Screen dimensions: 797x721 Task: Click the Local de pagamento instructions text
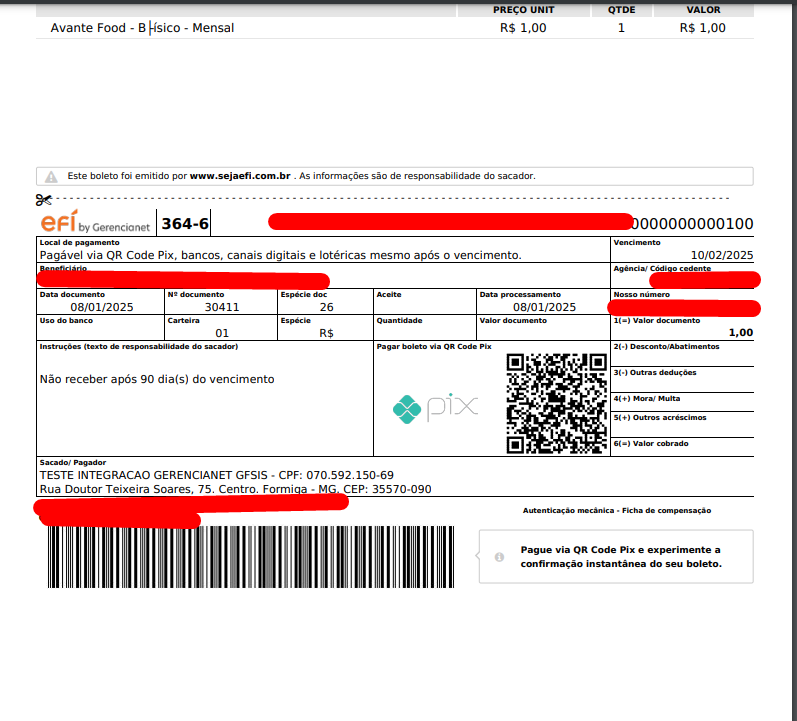pos(280,255)
